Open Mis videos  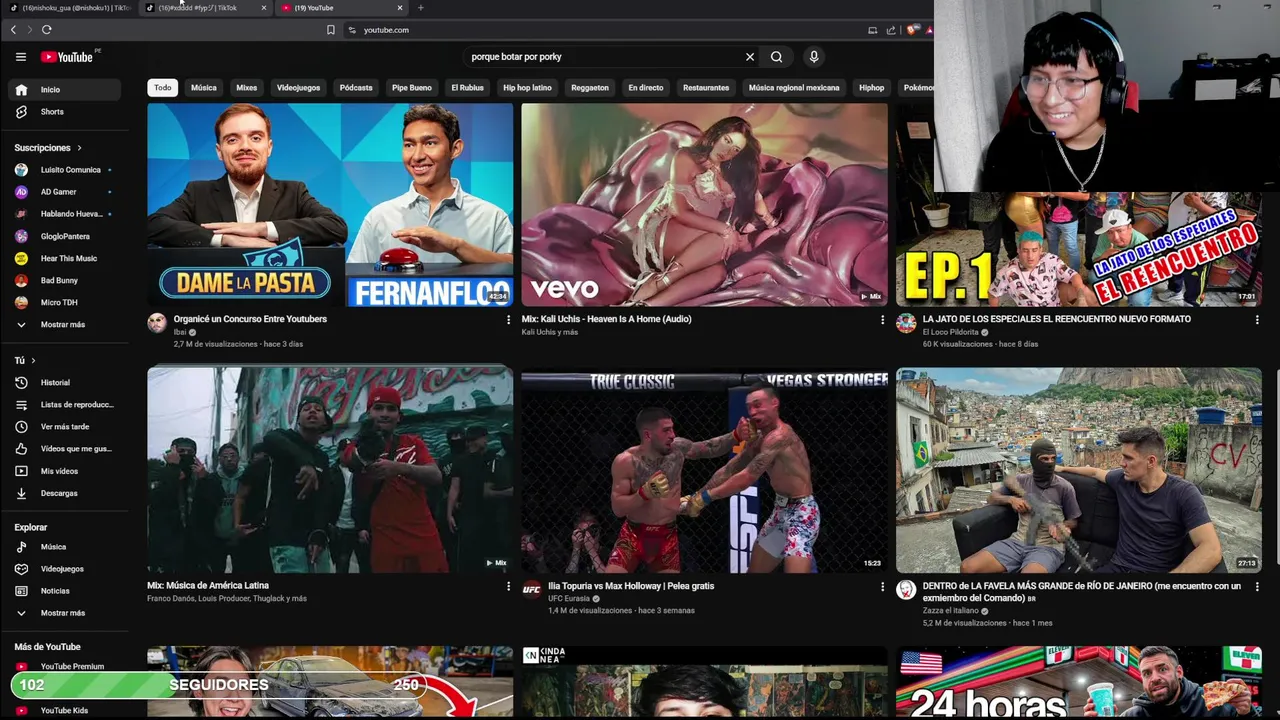(x=64, y=471)
